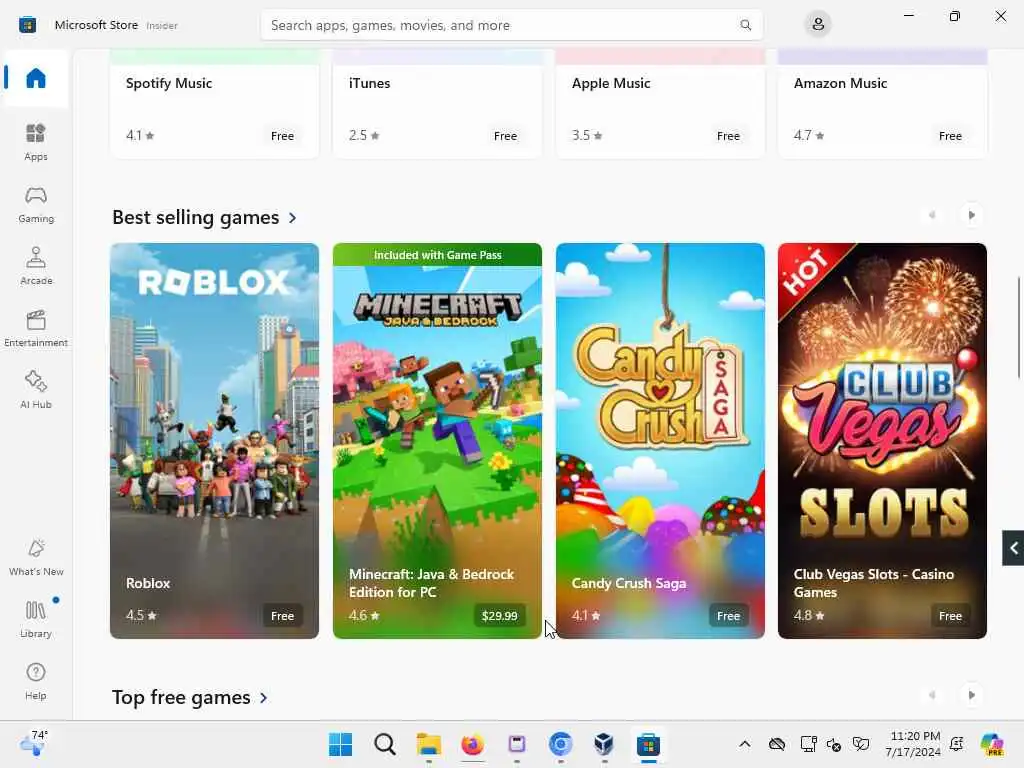Show next Top free games

(971, 695)
